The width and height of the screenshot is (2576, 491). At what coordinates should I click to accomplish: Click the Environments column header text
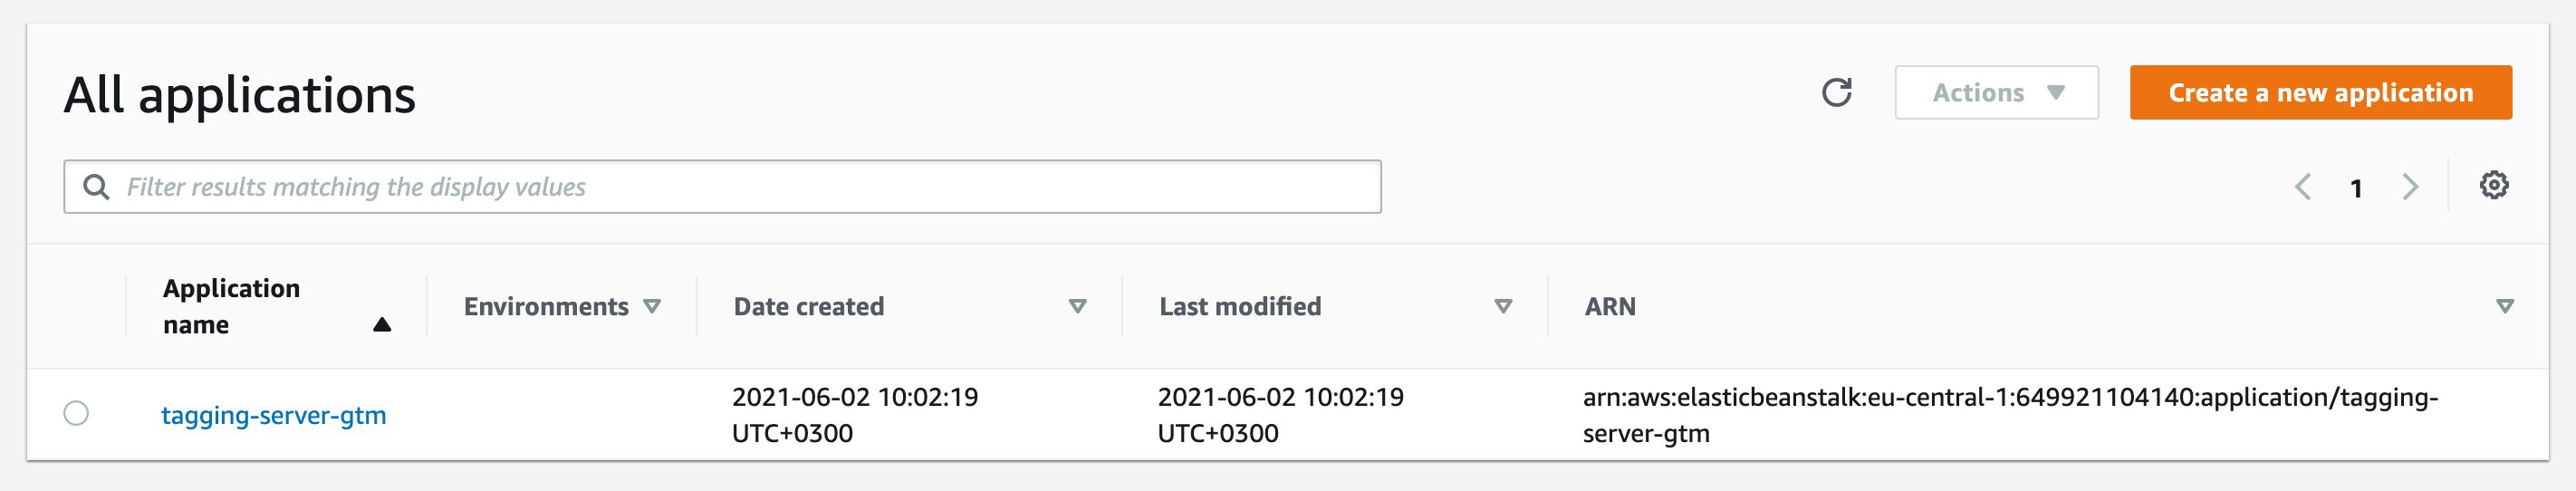(x=546, y=306)
